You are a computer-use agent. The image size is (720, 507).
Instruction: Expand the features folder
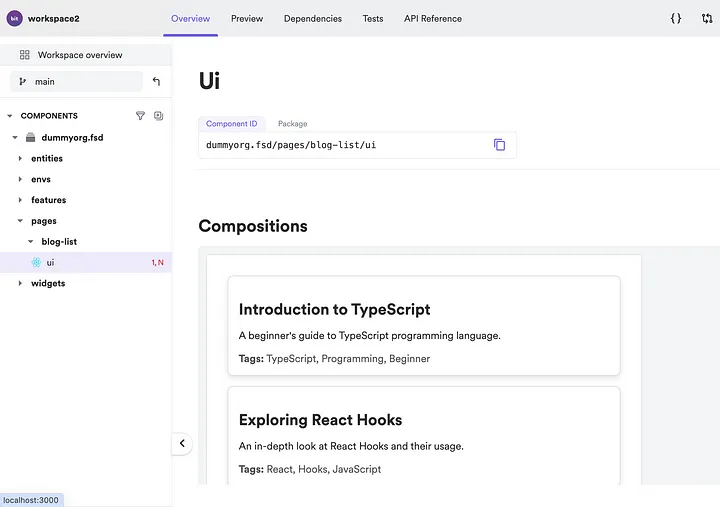[20, 200]
